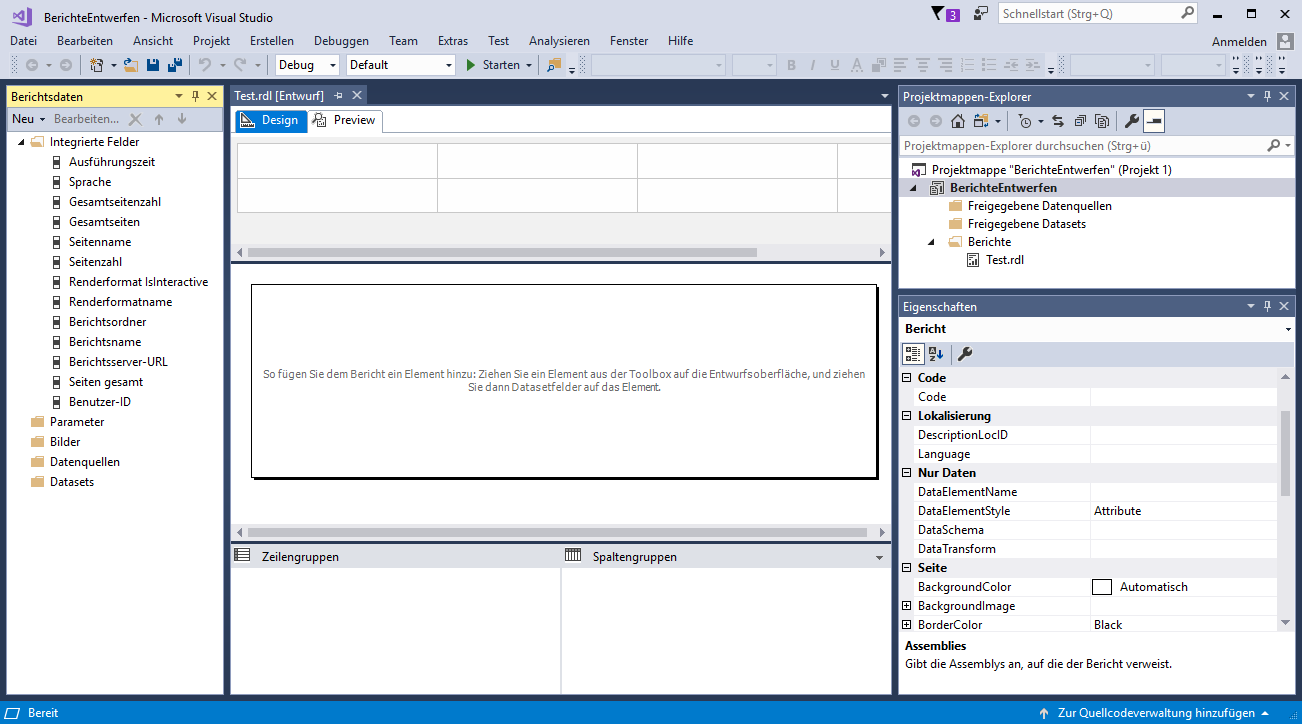Open the Debug configuration dropdown
The width and height of the screenshot is (1302, 724).
point(333,65)
